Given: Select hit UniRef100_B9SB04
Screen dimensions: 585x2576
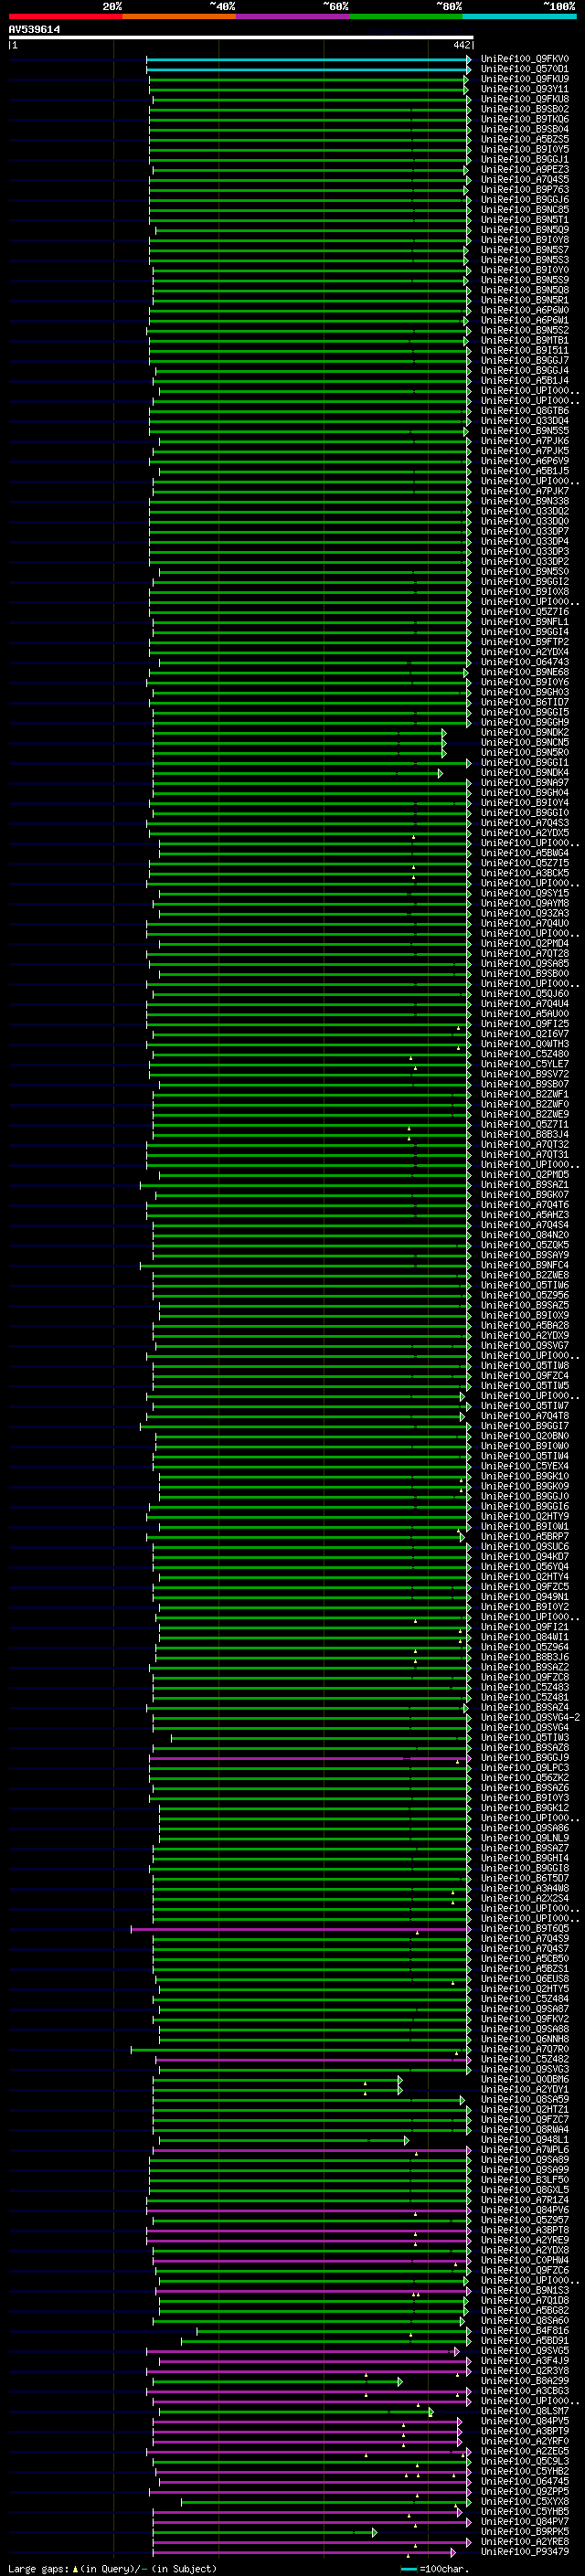Looking at the screenshot, I should [x=525, y=129].
